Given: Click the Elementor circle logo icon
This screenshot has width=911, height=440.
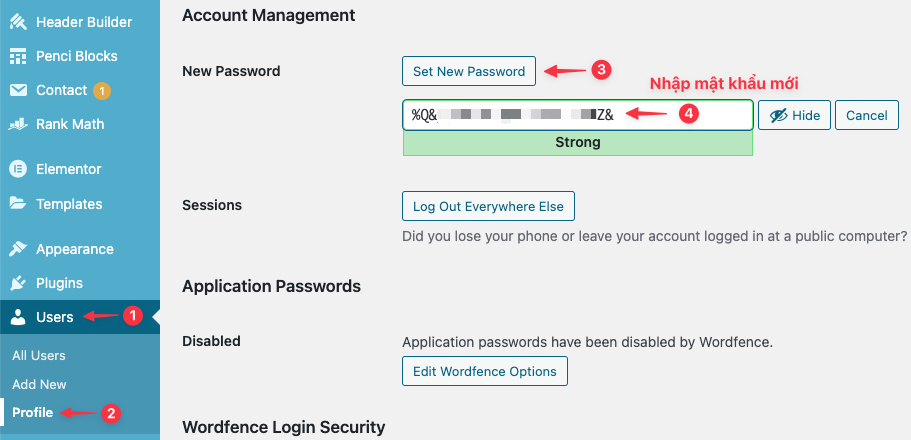Looking at the screenshot, I should [19, 169].
